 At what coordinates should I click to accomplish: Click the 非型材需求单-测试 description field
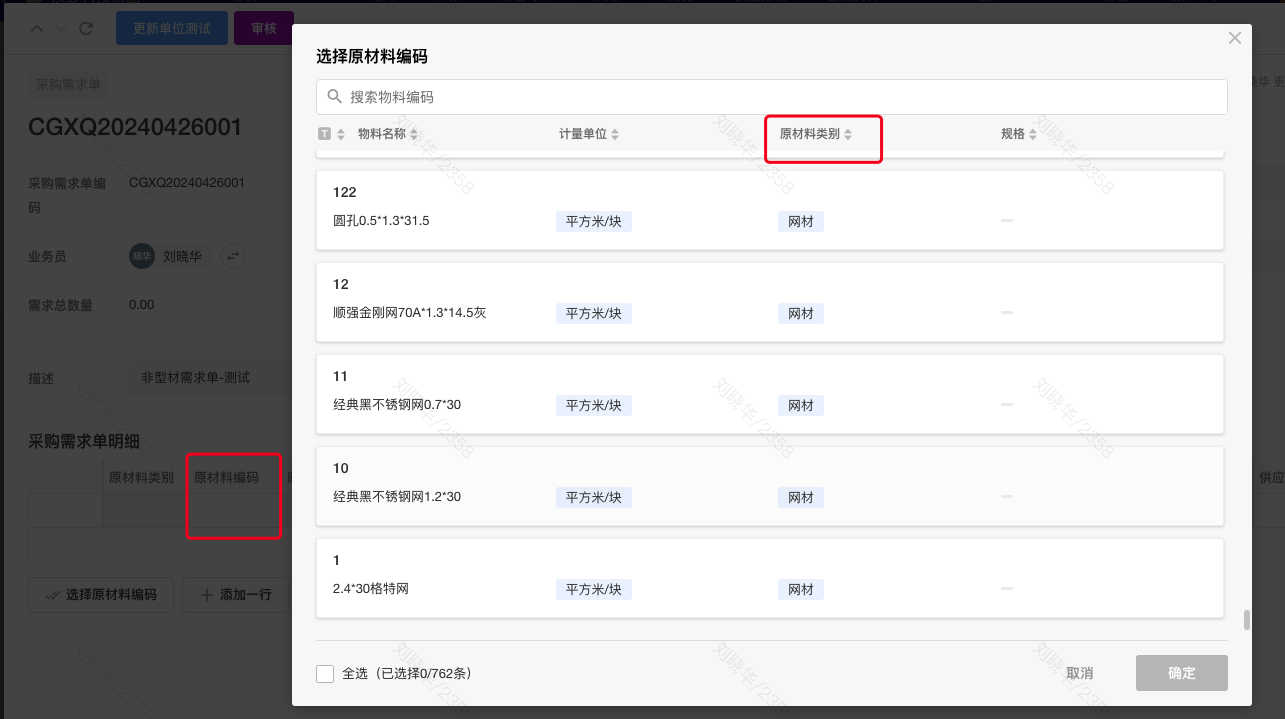pos(209,378)
